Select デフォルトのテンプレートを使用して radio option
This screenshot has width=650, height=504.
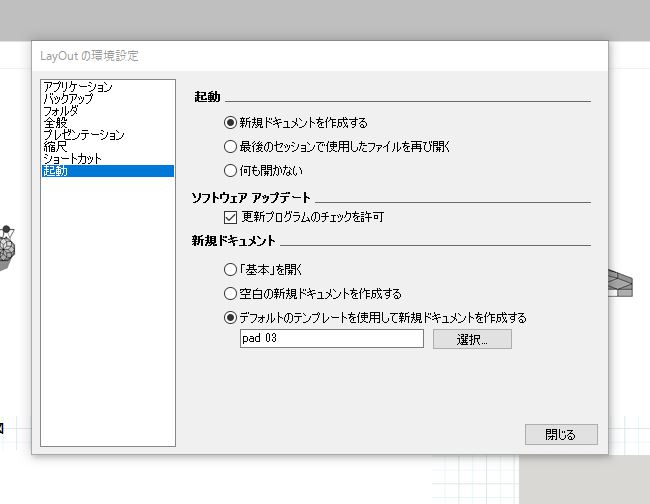click(x=230, y=318)
